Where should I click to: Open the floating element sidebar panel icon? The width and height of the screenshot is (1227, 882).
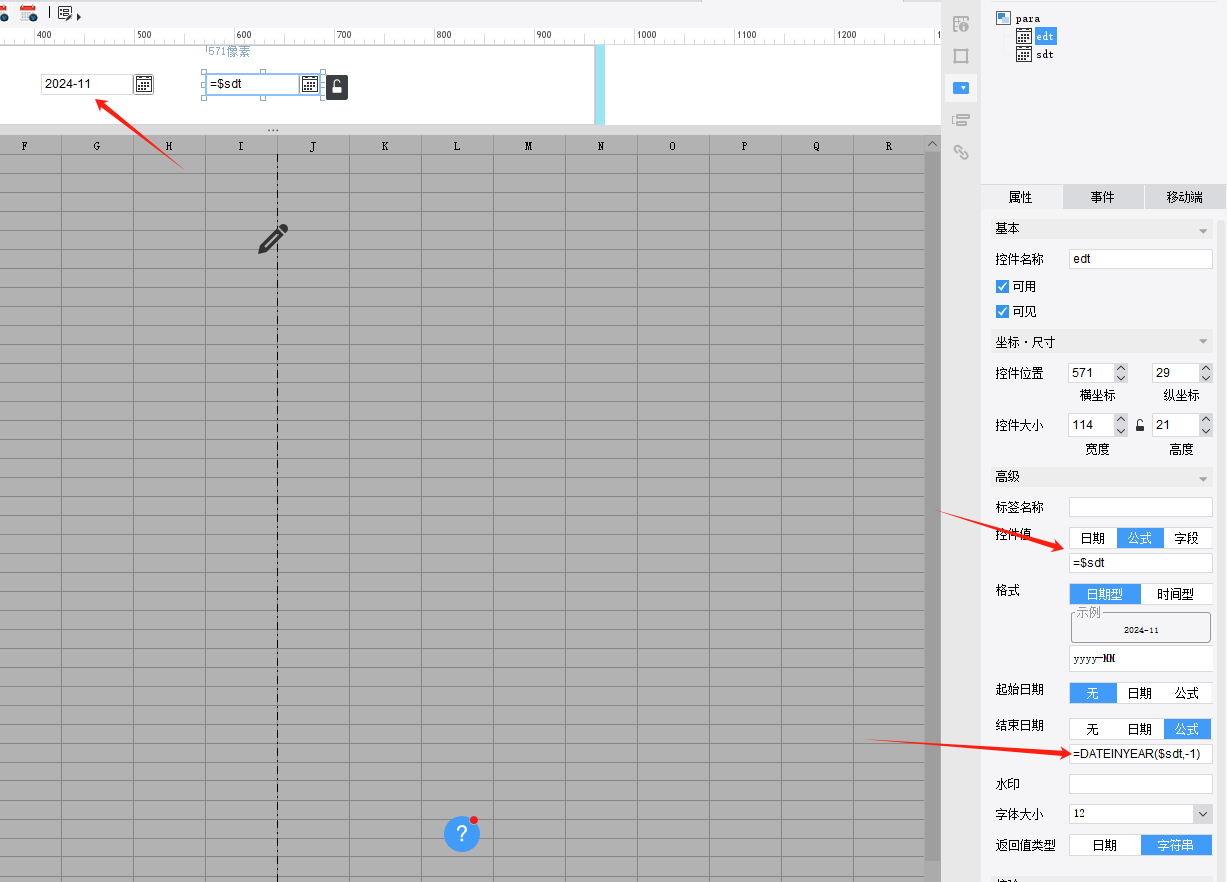961,56
